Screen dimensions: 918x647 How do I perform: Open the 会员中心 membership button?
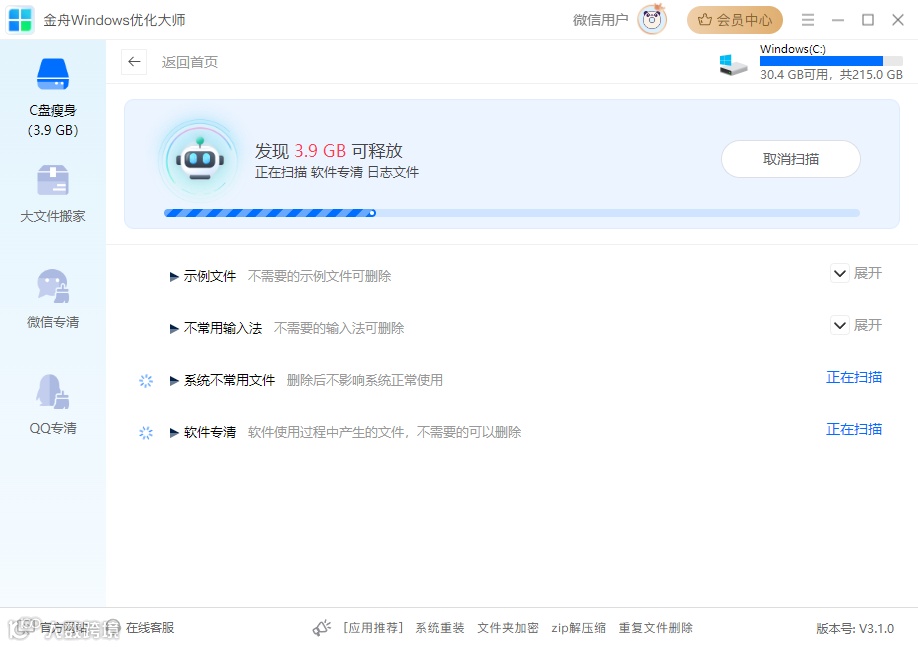click(735, 20)
